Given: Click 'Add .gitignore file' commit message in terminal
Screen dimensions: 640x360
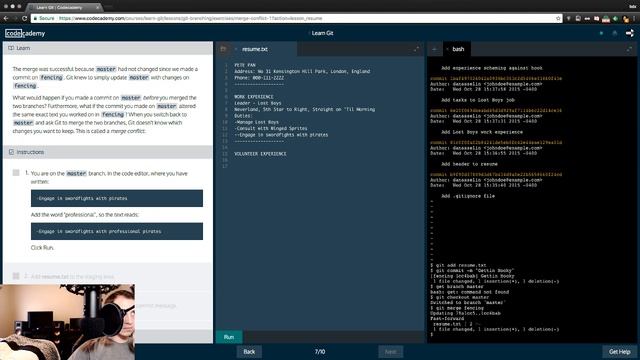Looking at the screenshot, I should [468, 196].
